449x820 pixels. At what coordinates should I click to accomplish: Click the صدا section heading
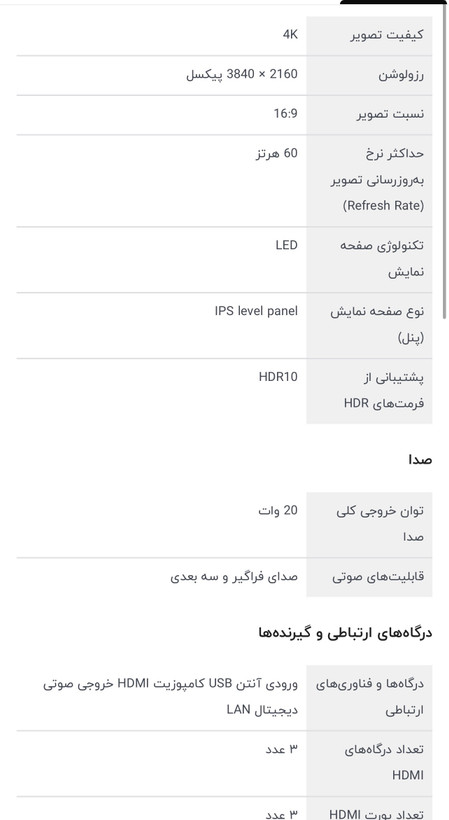point(420,460)
